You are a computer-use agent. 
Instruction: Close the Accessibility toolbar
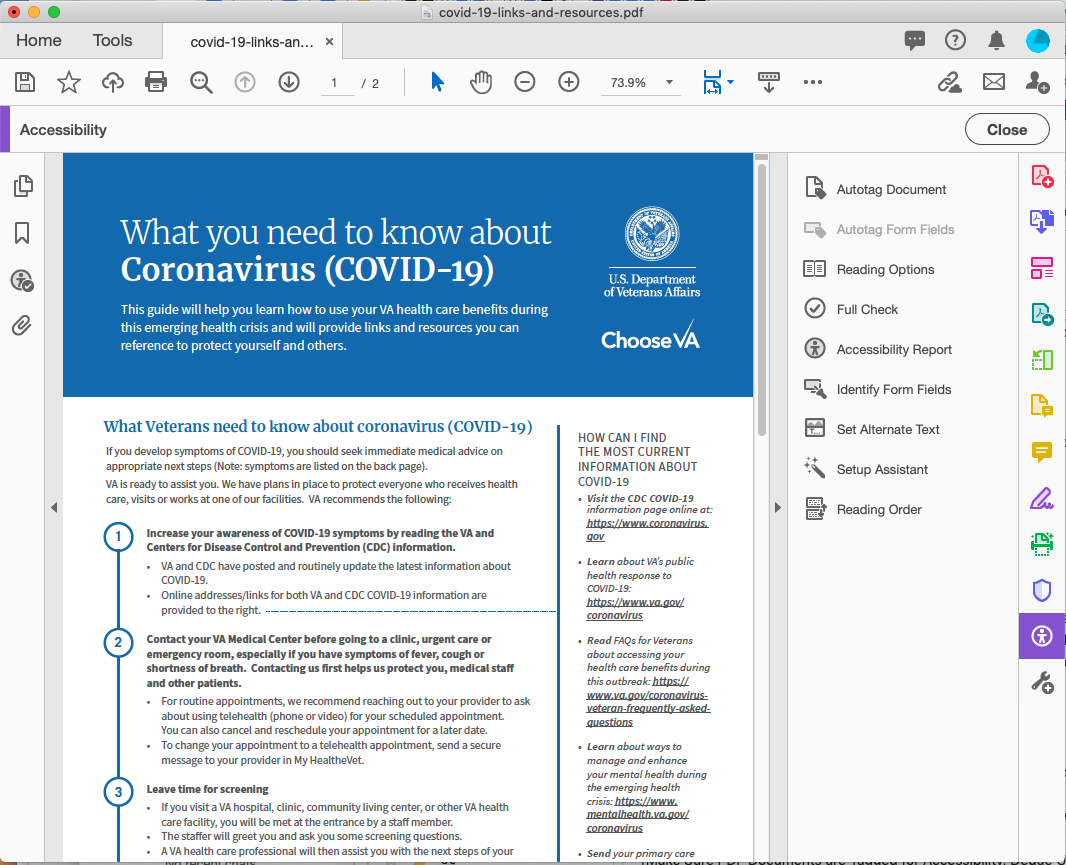pyautogui.click(x=1007, y=129)
